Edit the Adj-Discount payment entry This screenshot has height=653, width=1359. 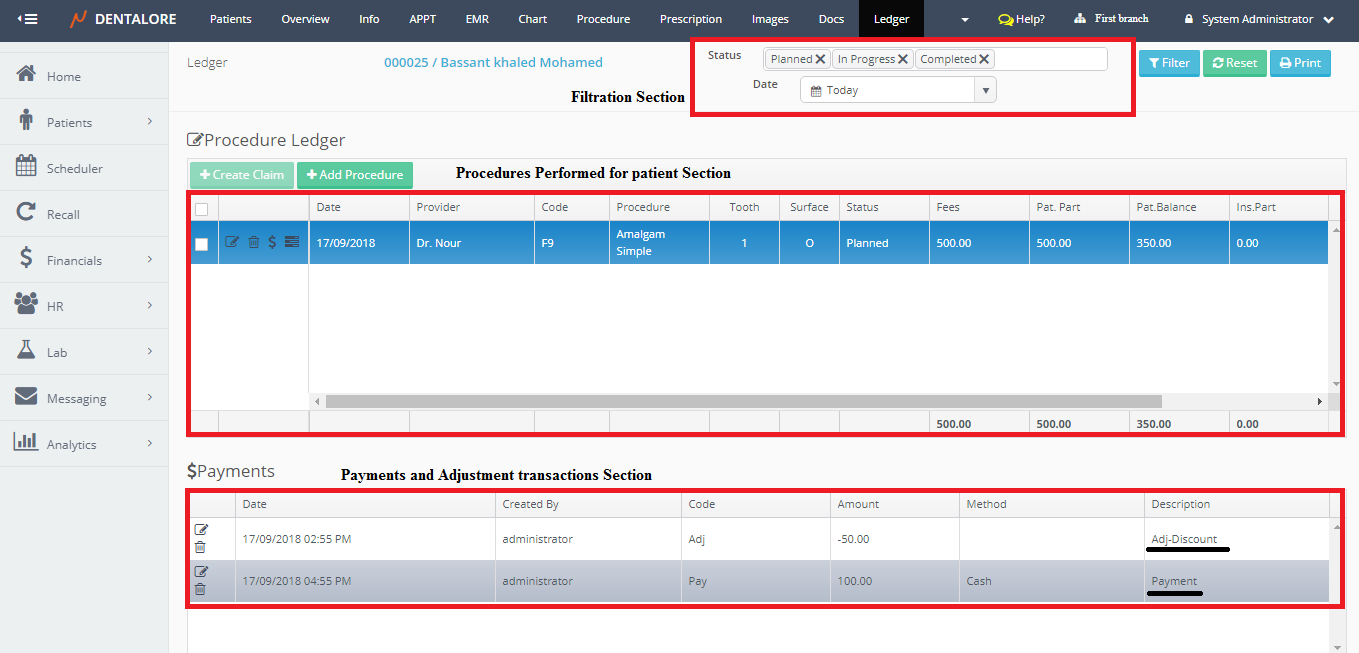[201, 530]
